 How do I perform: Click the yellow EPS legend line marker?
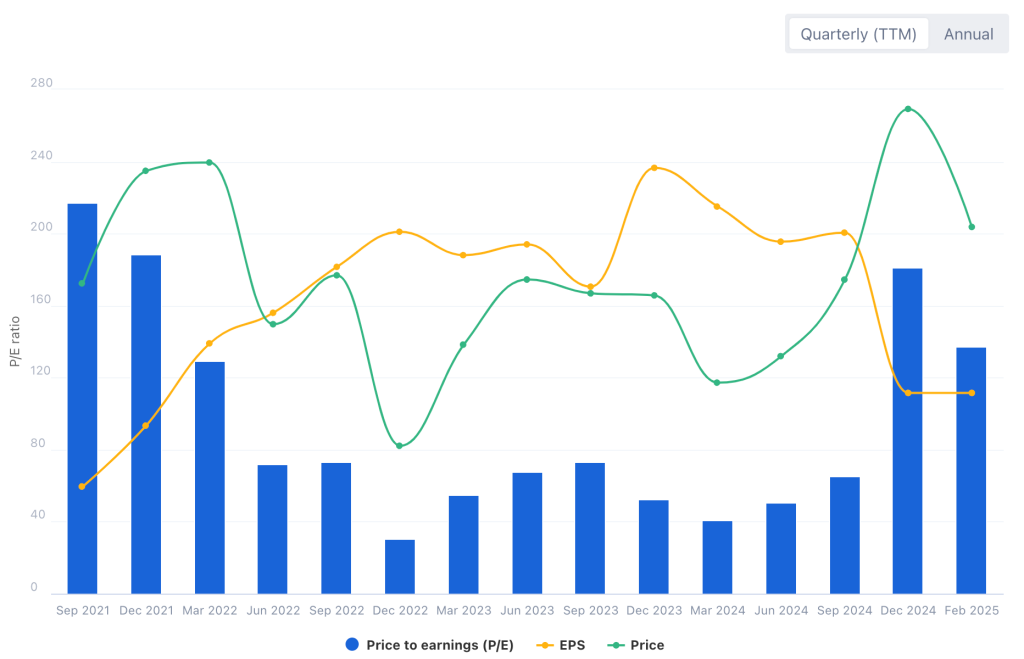click(545, 645)
